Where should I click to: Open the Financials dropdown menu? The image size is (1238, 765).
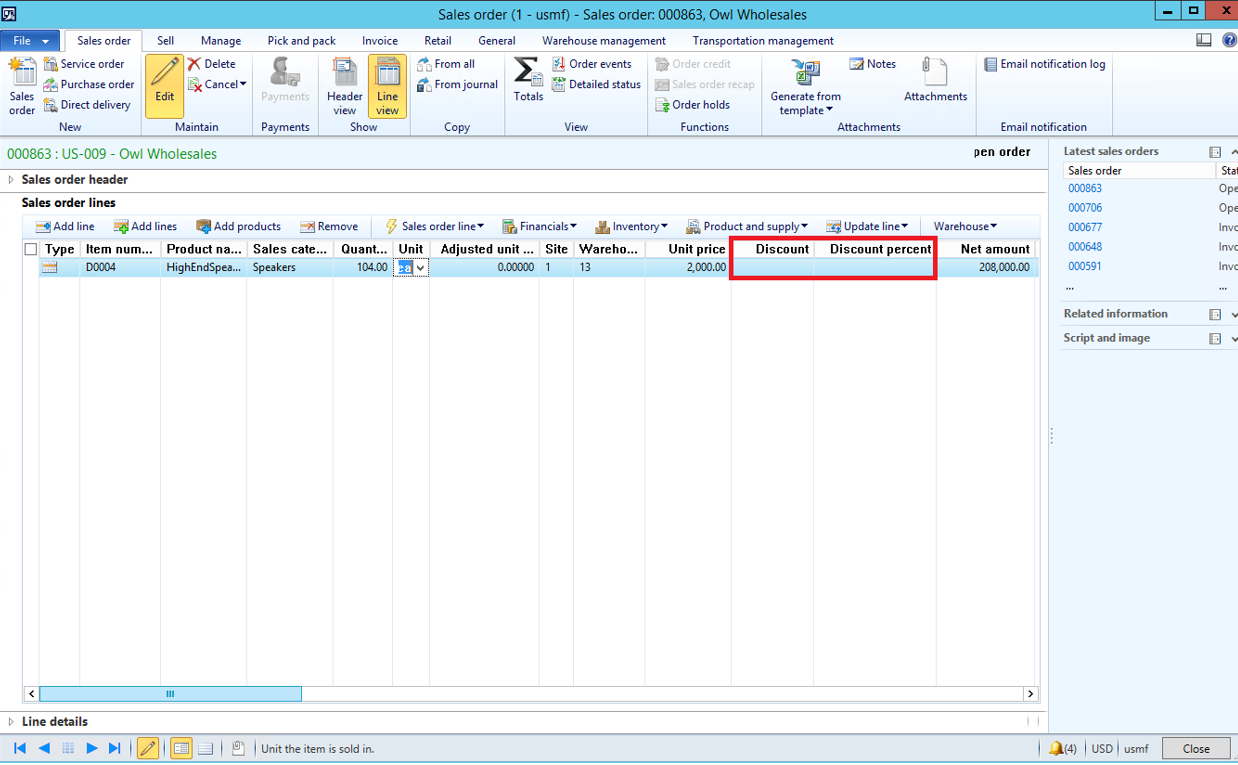(x=539, y=226)
